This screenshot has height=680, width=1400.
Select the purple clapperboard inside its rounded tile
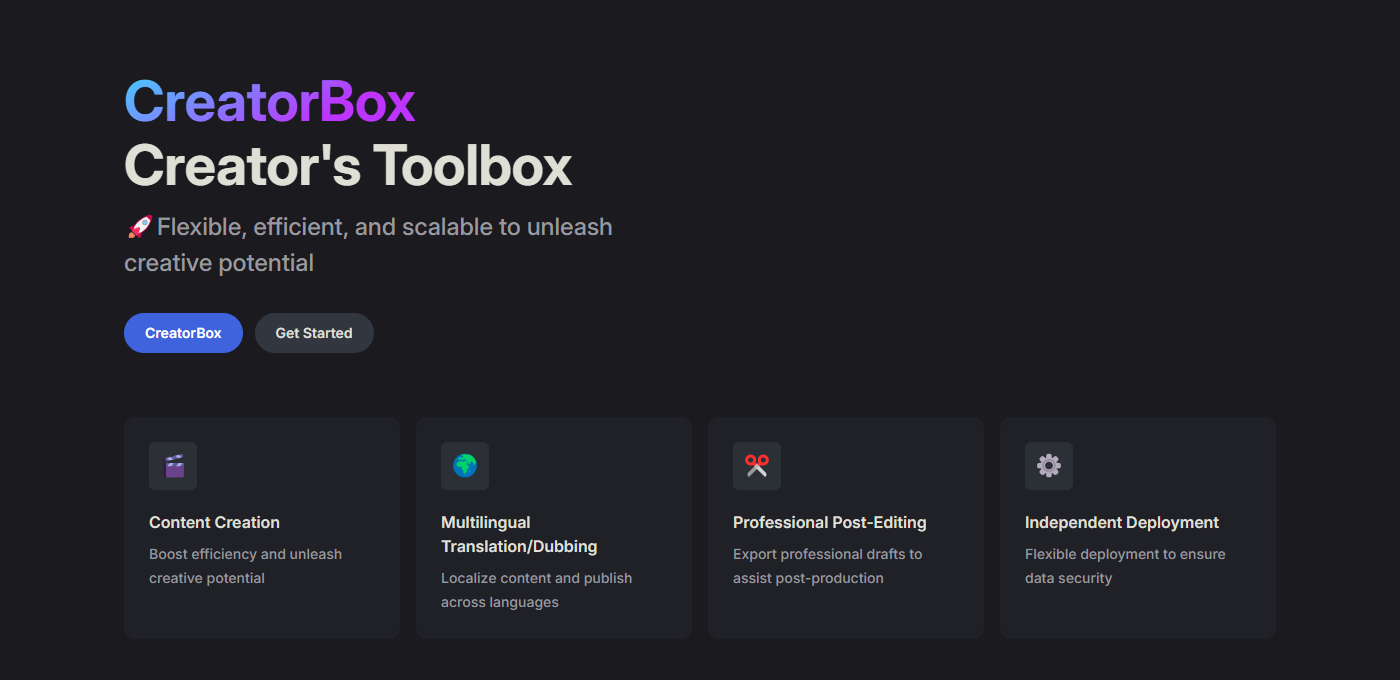(x=173, y=466)
